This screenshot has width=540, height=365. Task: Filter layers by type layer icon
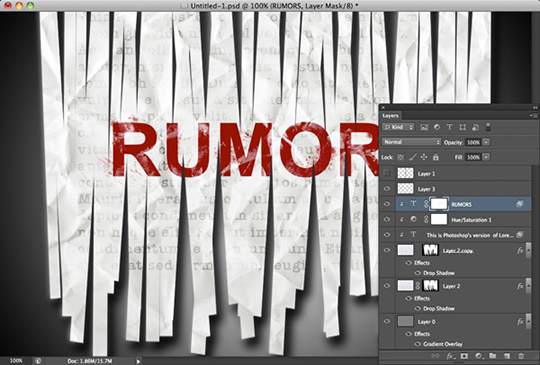coord(449,127)
